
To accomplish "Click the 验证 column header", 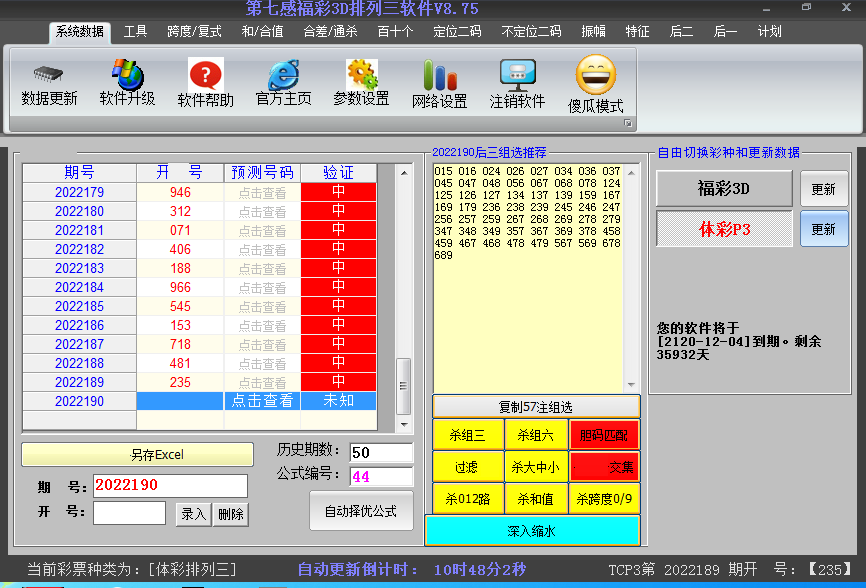I will 339,172.
